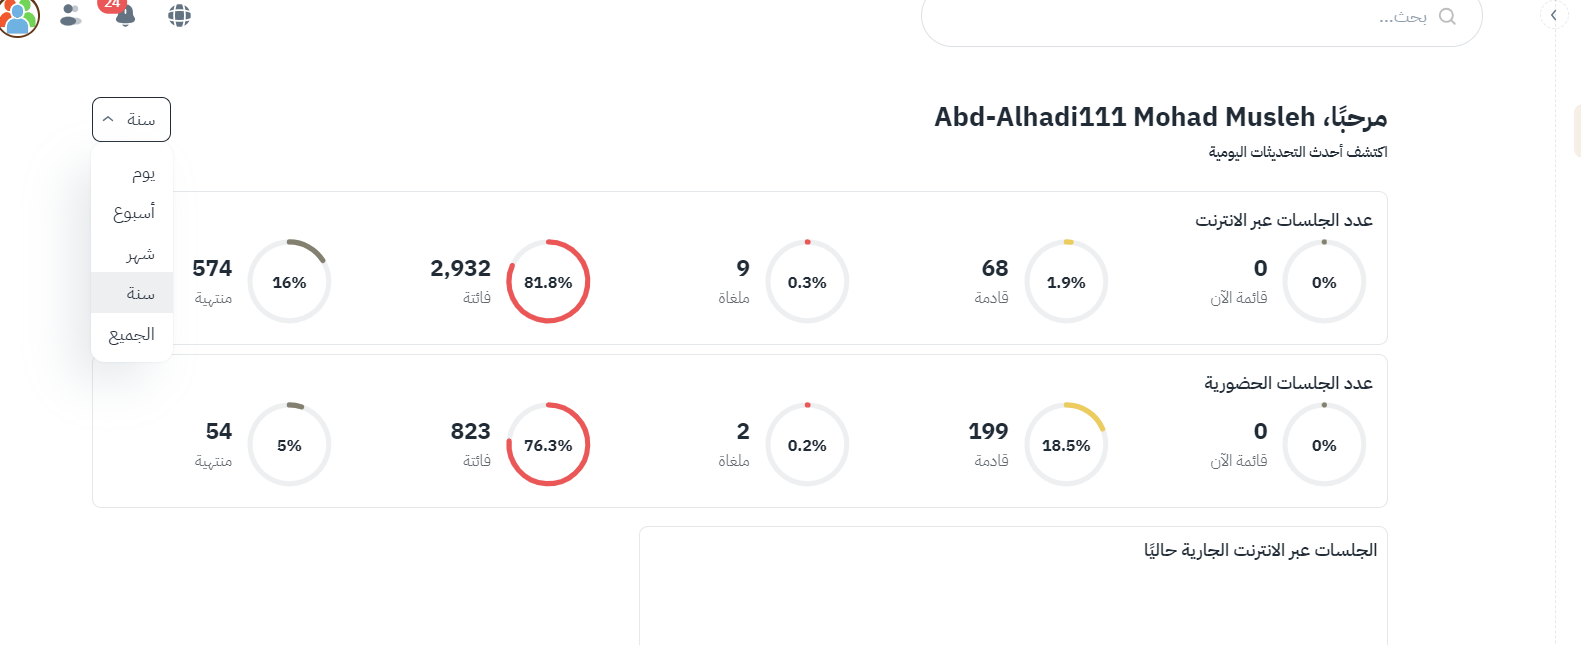Click the 199 قادمة in-person sessions count
1581x645 pixels.
click(x=988, y=431)
